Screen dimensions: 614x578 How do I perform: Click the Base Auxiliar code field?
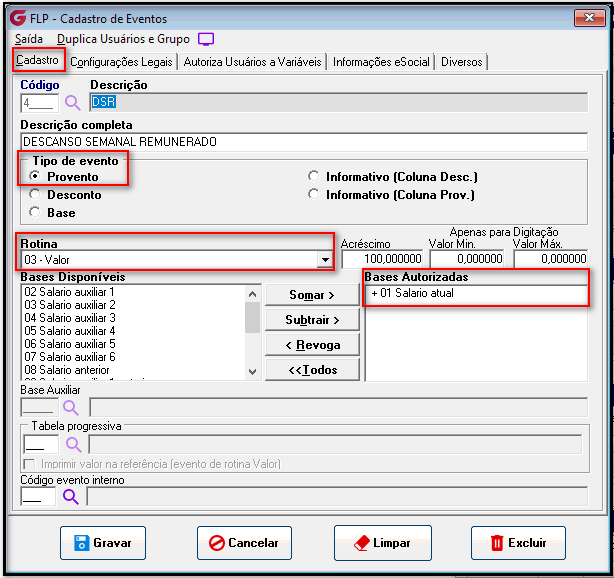coord(39,408)
